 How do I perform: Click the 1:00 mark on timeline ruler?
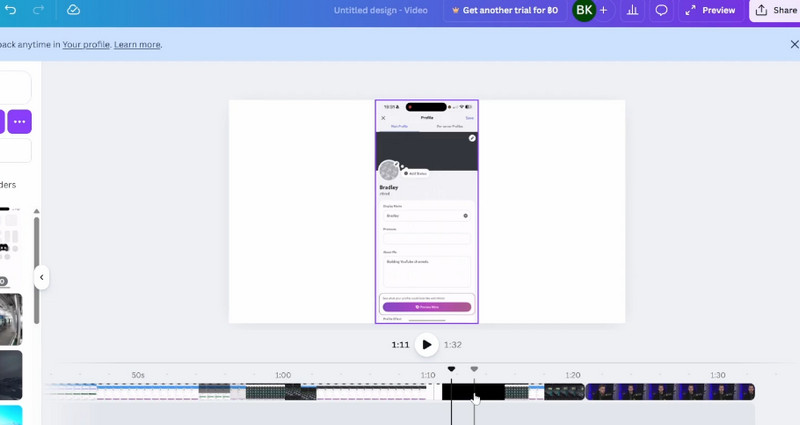tap(283, 375)
